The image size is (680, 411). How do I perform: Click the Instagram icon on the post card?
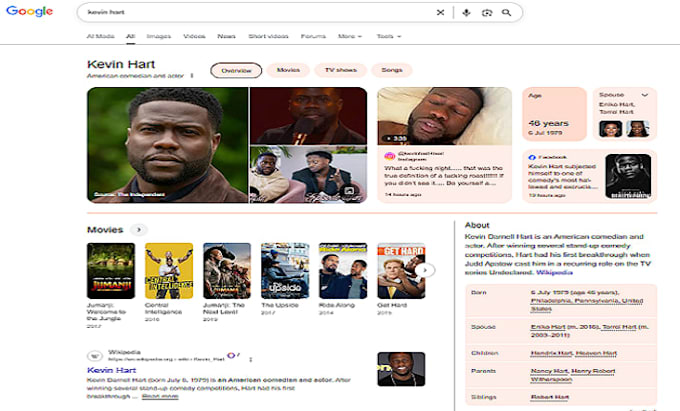coord(389,156)
